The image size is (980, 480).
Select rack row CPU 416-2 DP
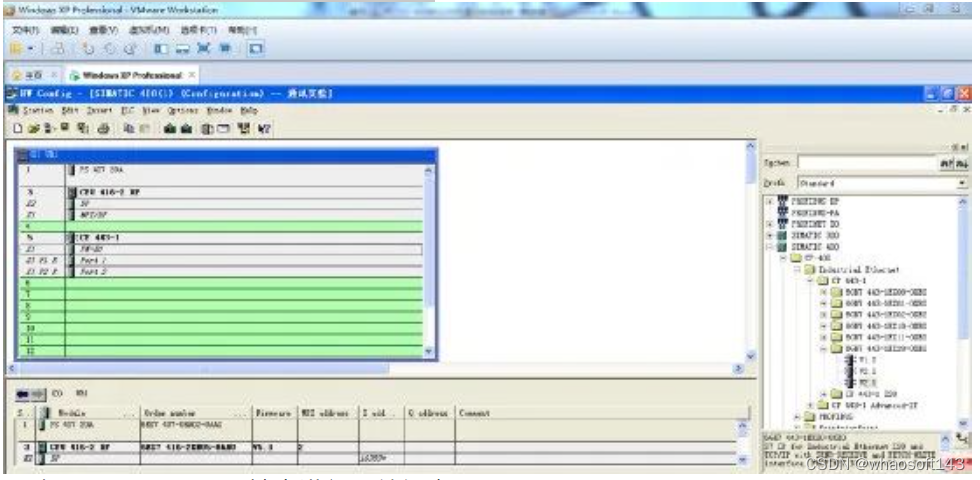[219, 192]
